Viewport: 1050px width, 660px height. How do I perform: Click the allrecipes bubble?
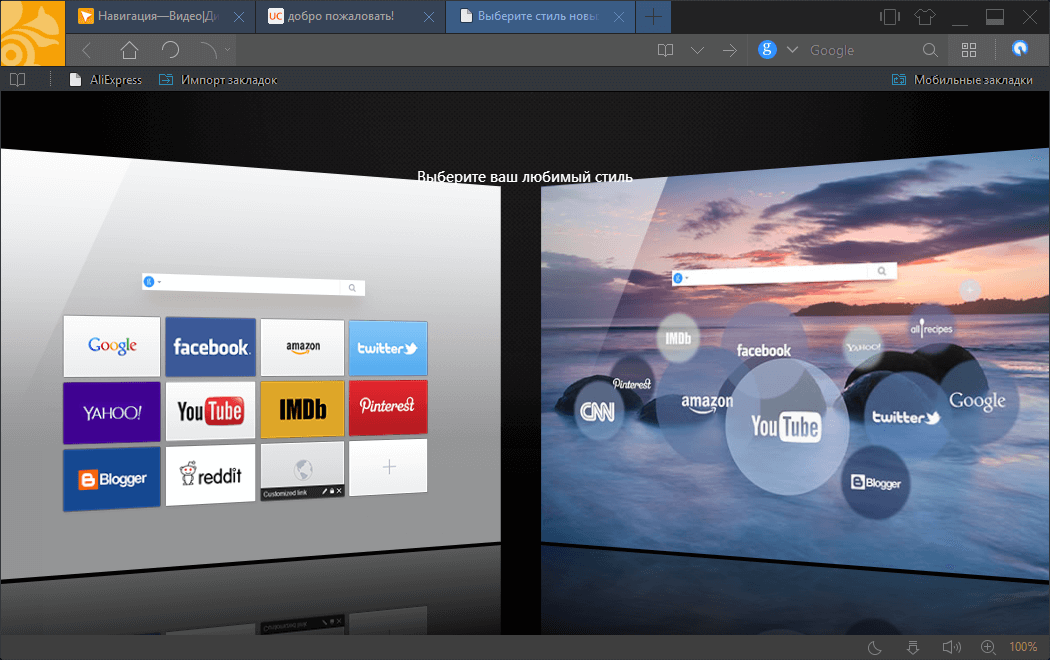(x=931, y=328)
